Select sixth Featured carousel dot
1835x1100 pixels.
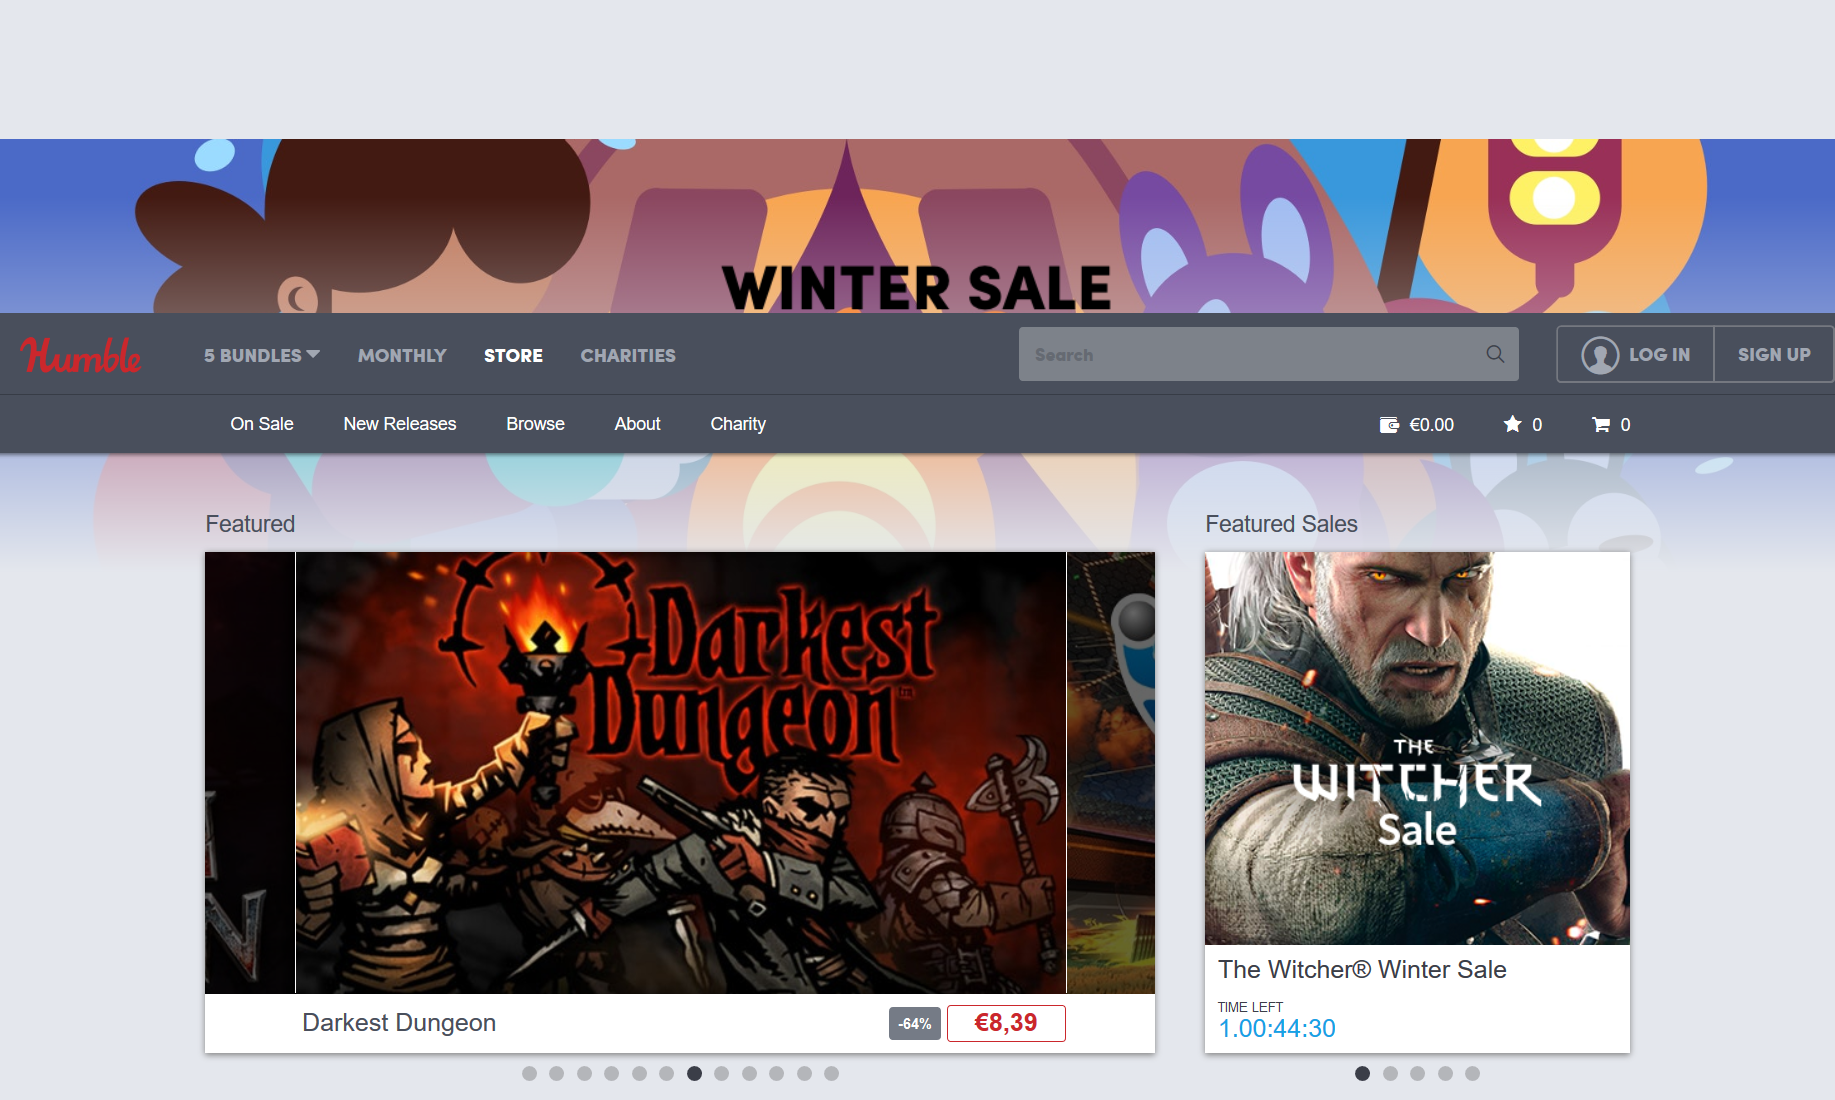[x=667, y=1073]
